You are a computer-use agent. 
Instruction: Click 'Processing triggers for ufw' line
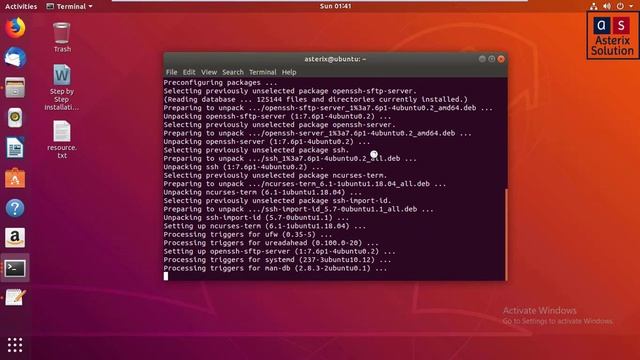click(x=248, y=234)
